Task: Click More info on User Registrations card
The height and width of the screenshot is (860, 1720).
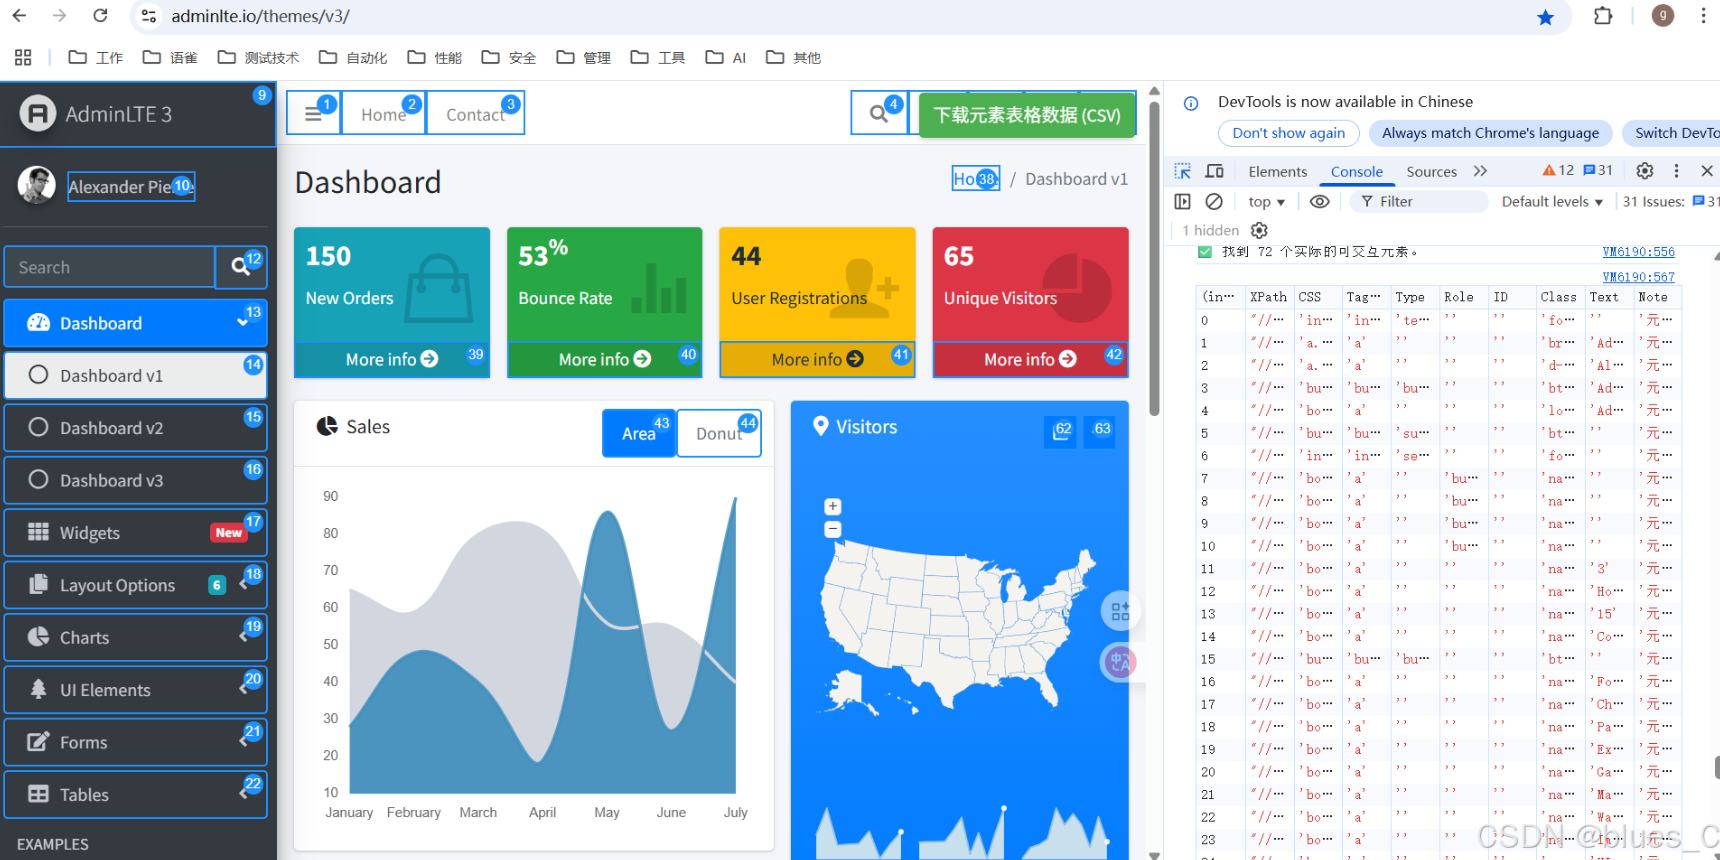Action: coord(817,359)
